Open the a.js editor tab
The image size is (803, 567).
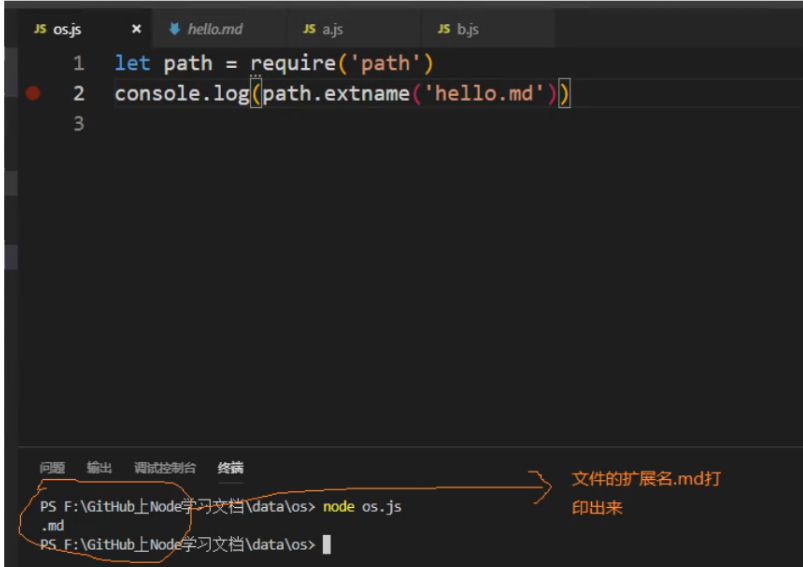353,29
